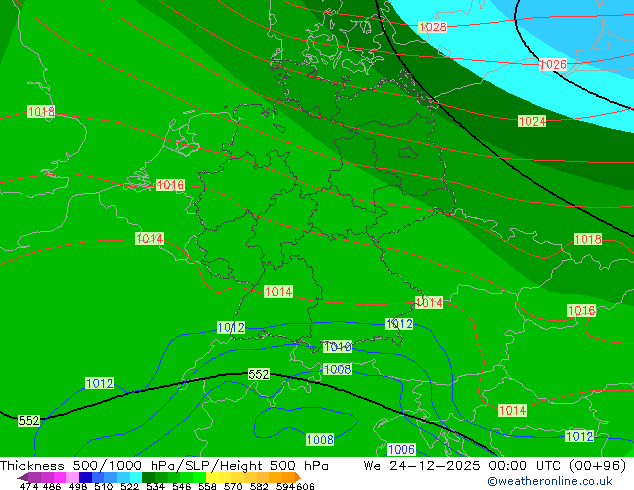
Task: Pick the cyan legend swatch near 522
Action: (x=136, y=477)
